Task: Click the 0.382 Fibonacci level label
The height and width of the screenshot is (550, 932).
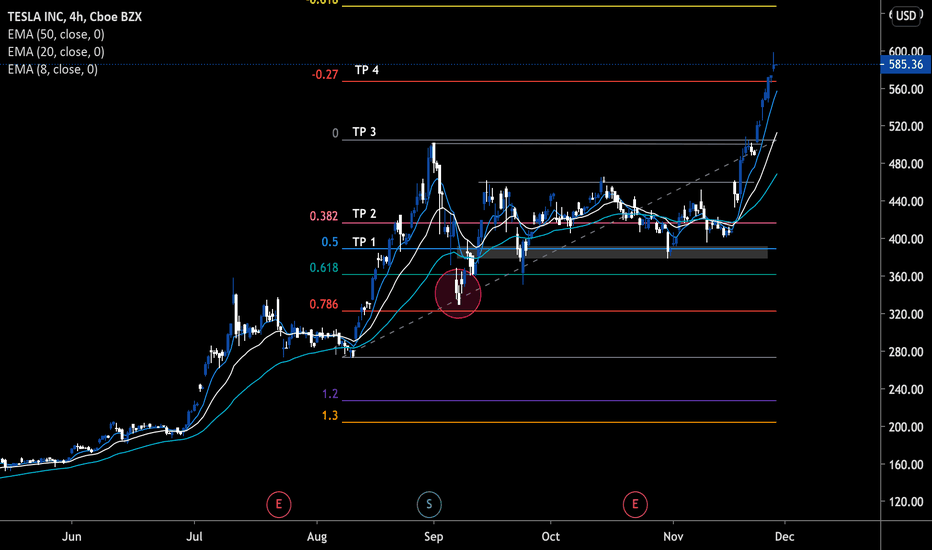Action: point(324,216)
